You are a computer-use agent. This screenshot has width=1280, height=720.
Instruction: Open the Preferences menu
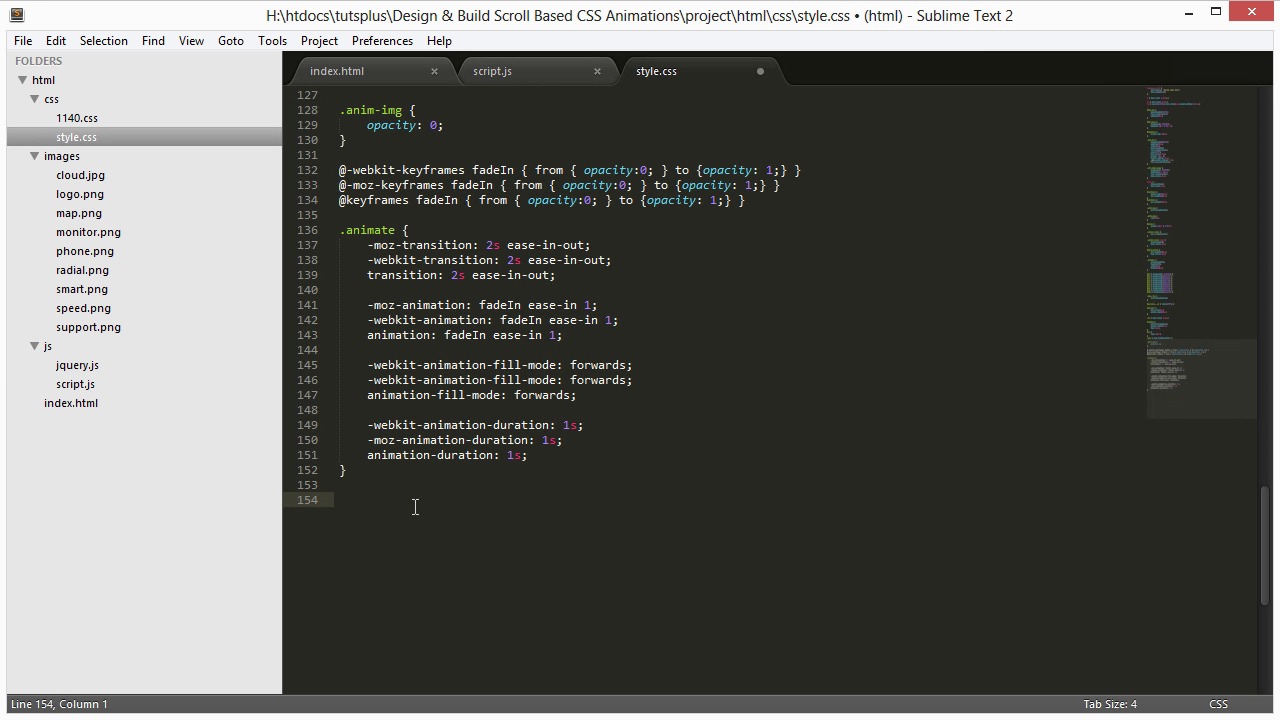pyautogui.click(x=382, y=41)
